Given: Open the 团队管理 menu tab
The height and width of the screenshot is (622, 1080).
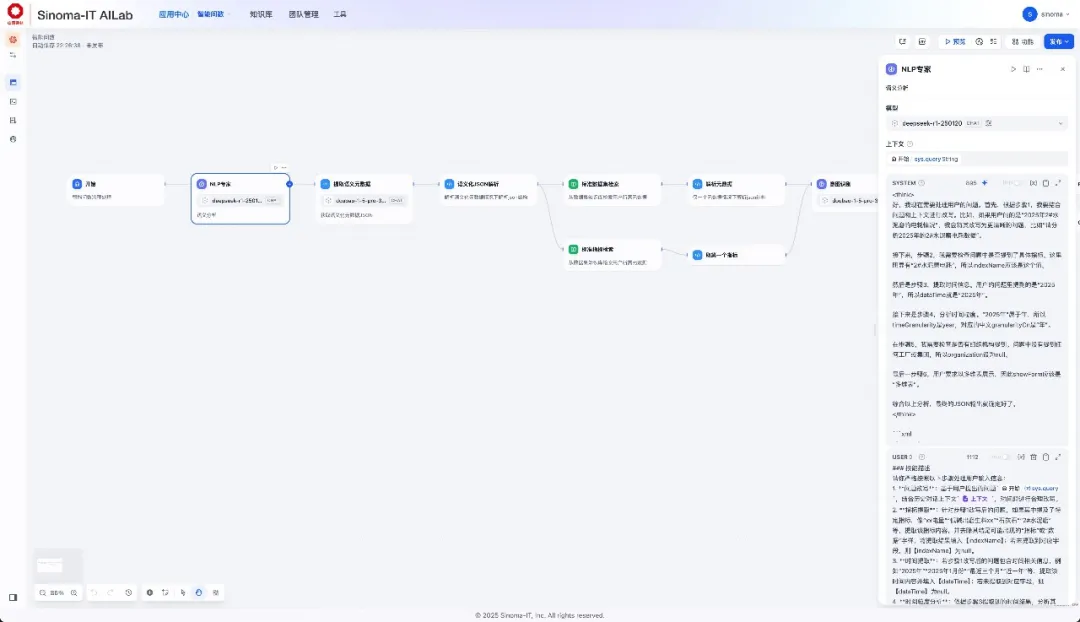Looking at the screenshot, I should coord(303,14).
